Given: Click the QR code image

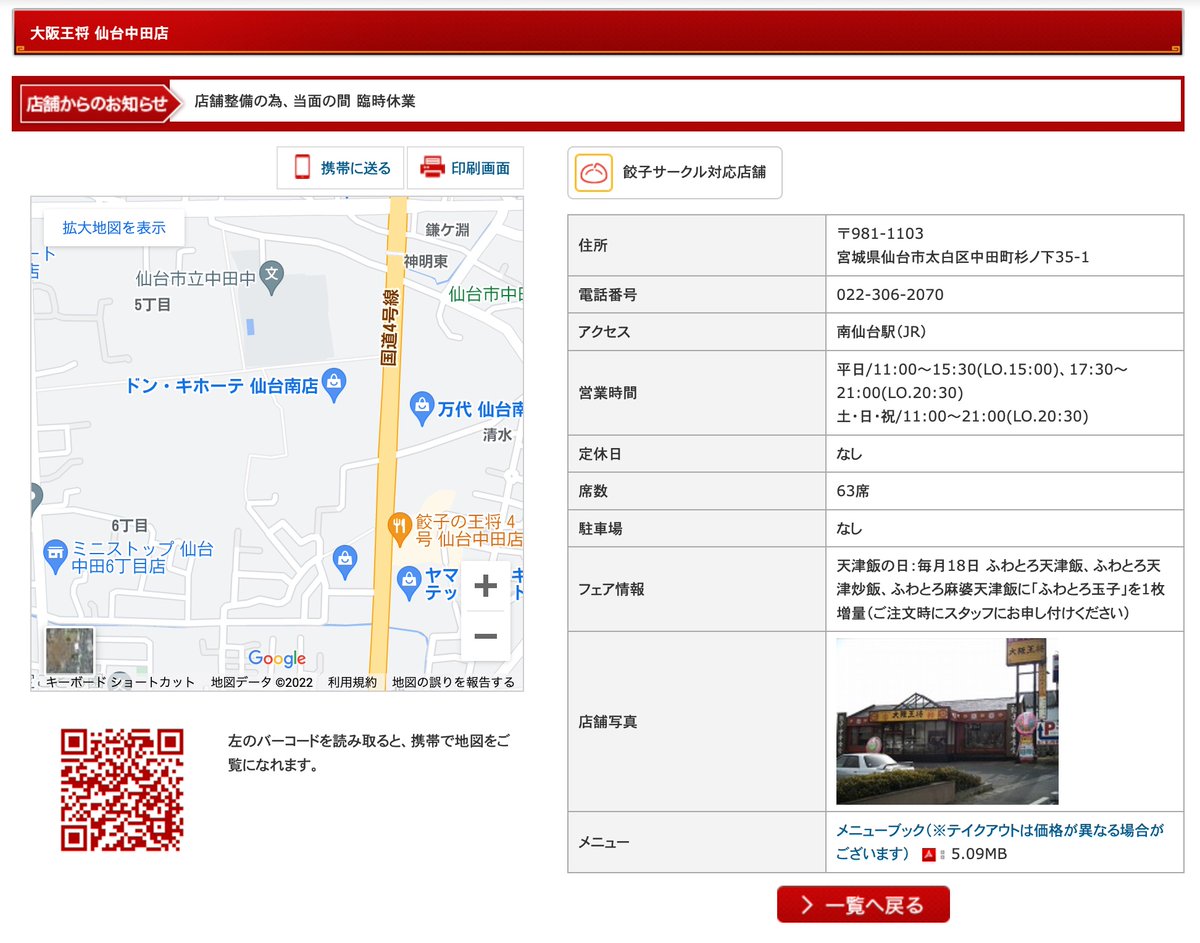Looking at the screenshot, I should pyautogui.click(x=122, y=790).
